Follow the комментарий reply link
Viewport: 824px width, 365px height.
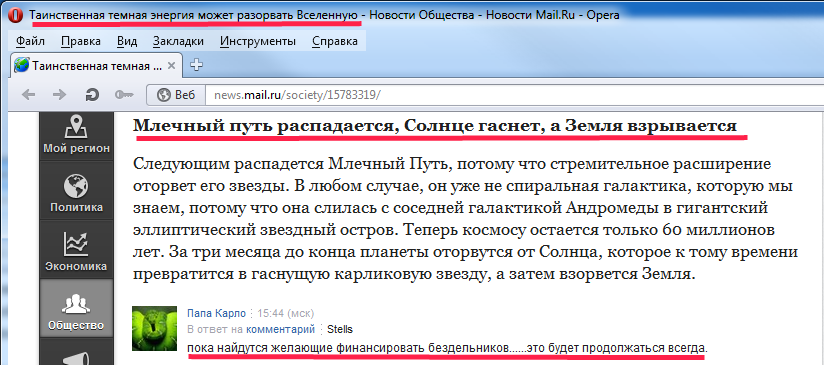pos(280,330)
